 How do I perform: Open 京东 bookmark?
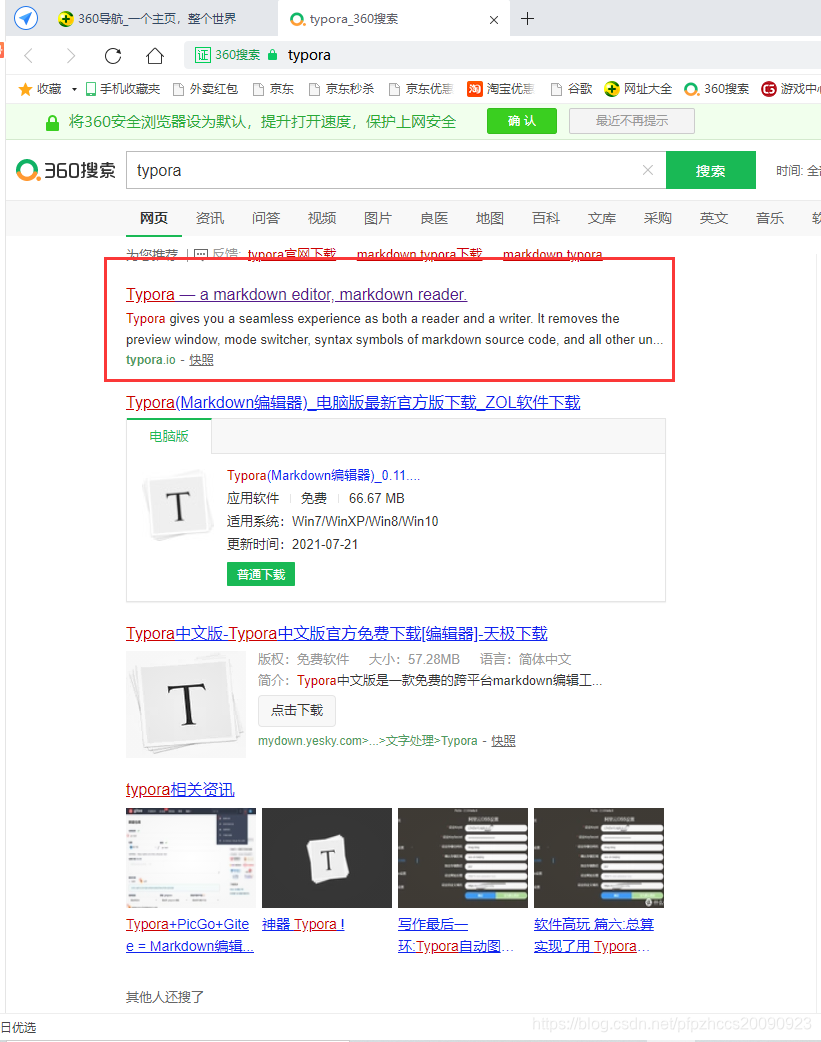[274, 89]
